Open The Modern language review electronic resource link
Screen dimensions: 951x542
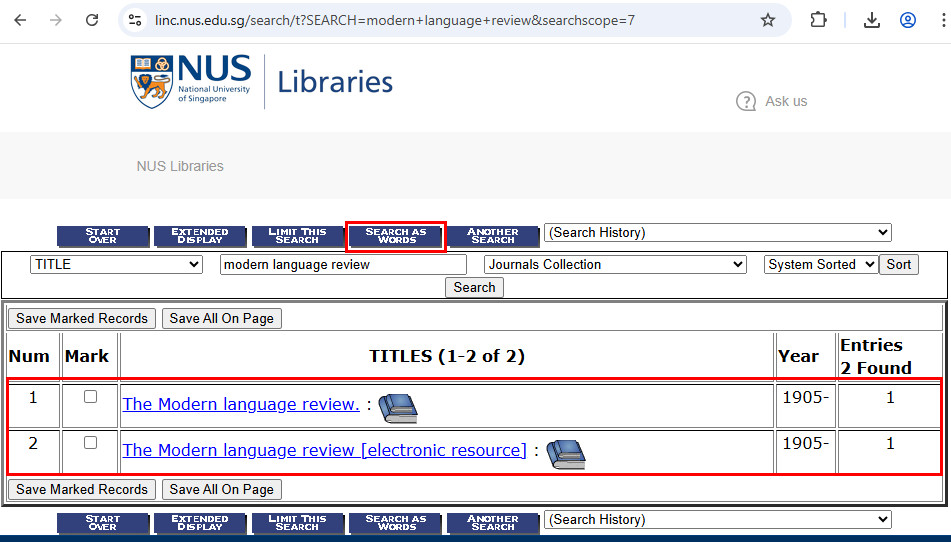tap(324, 451)
